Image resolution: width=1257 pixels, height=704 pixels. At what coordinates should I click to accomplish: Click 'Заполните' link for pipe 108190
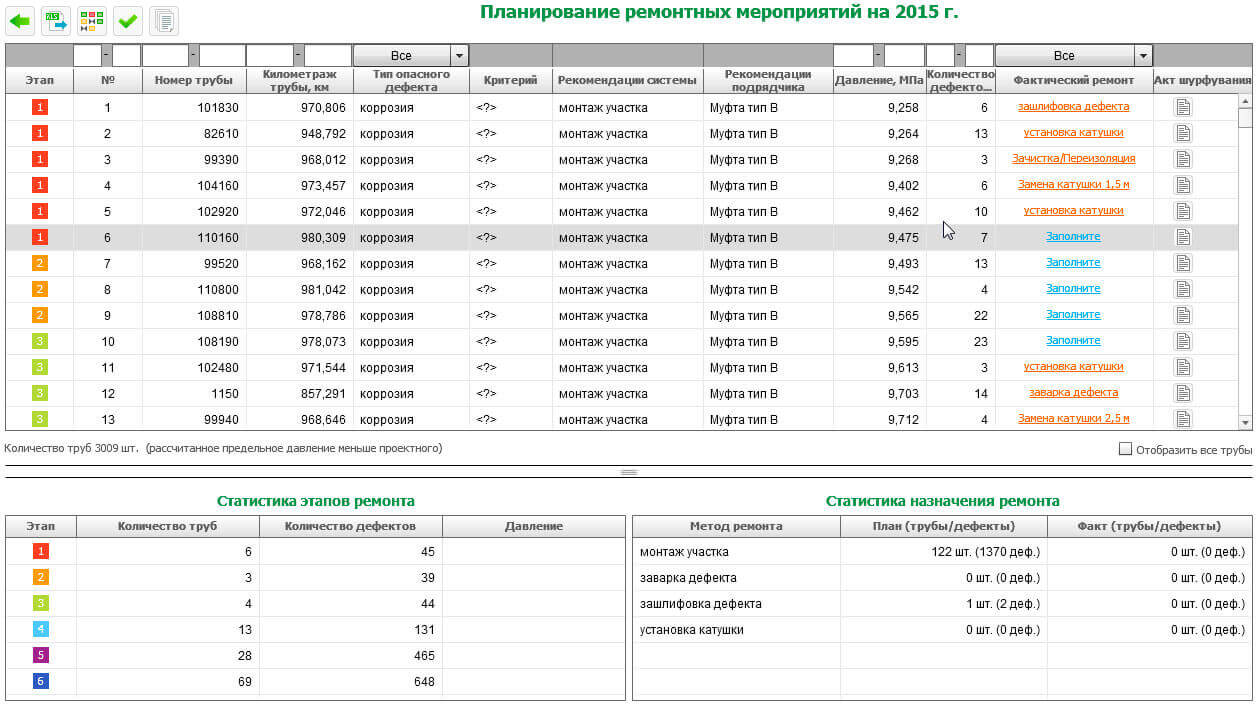(1073, 340)
